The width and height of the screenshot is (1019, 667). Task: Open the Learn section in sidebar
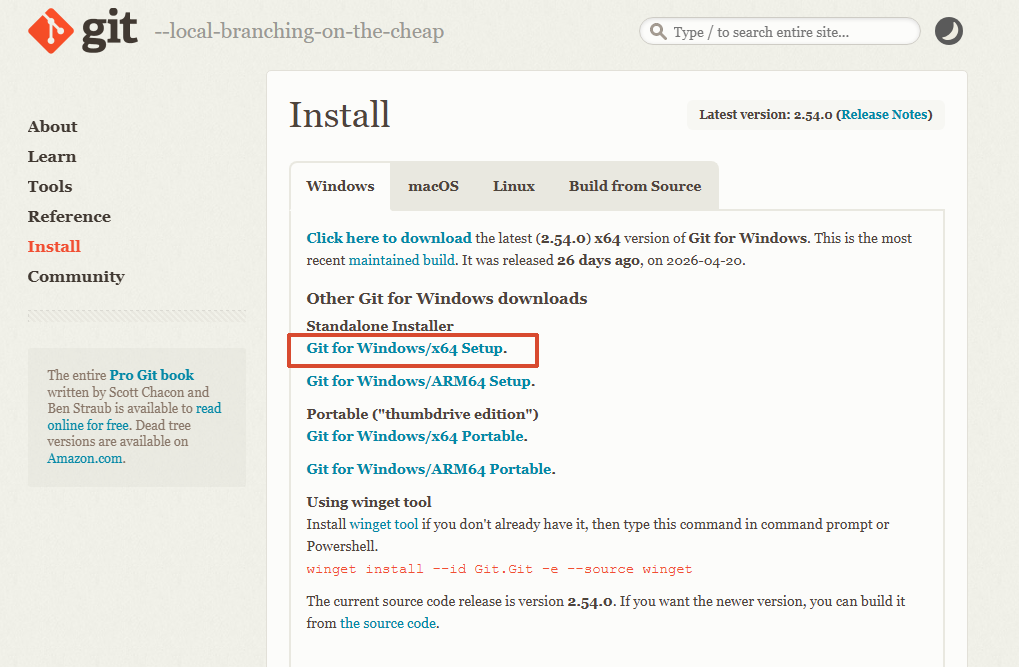[52, 157]
